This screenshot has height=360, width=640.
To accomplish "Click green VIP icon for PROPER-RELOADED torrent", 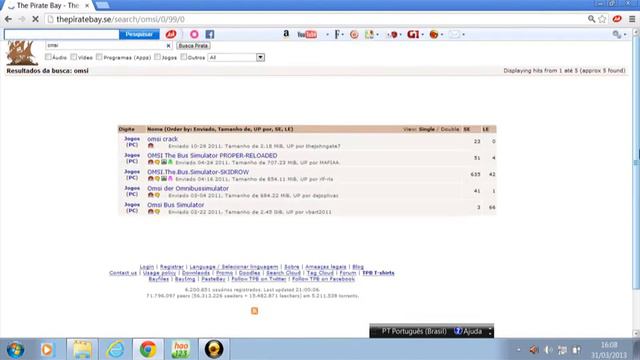I will tap(170, 162).
